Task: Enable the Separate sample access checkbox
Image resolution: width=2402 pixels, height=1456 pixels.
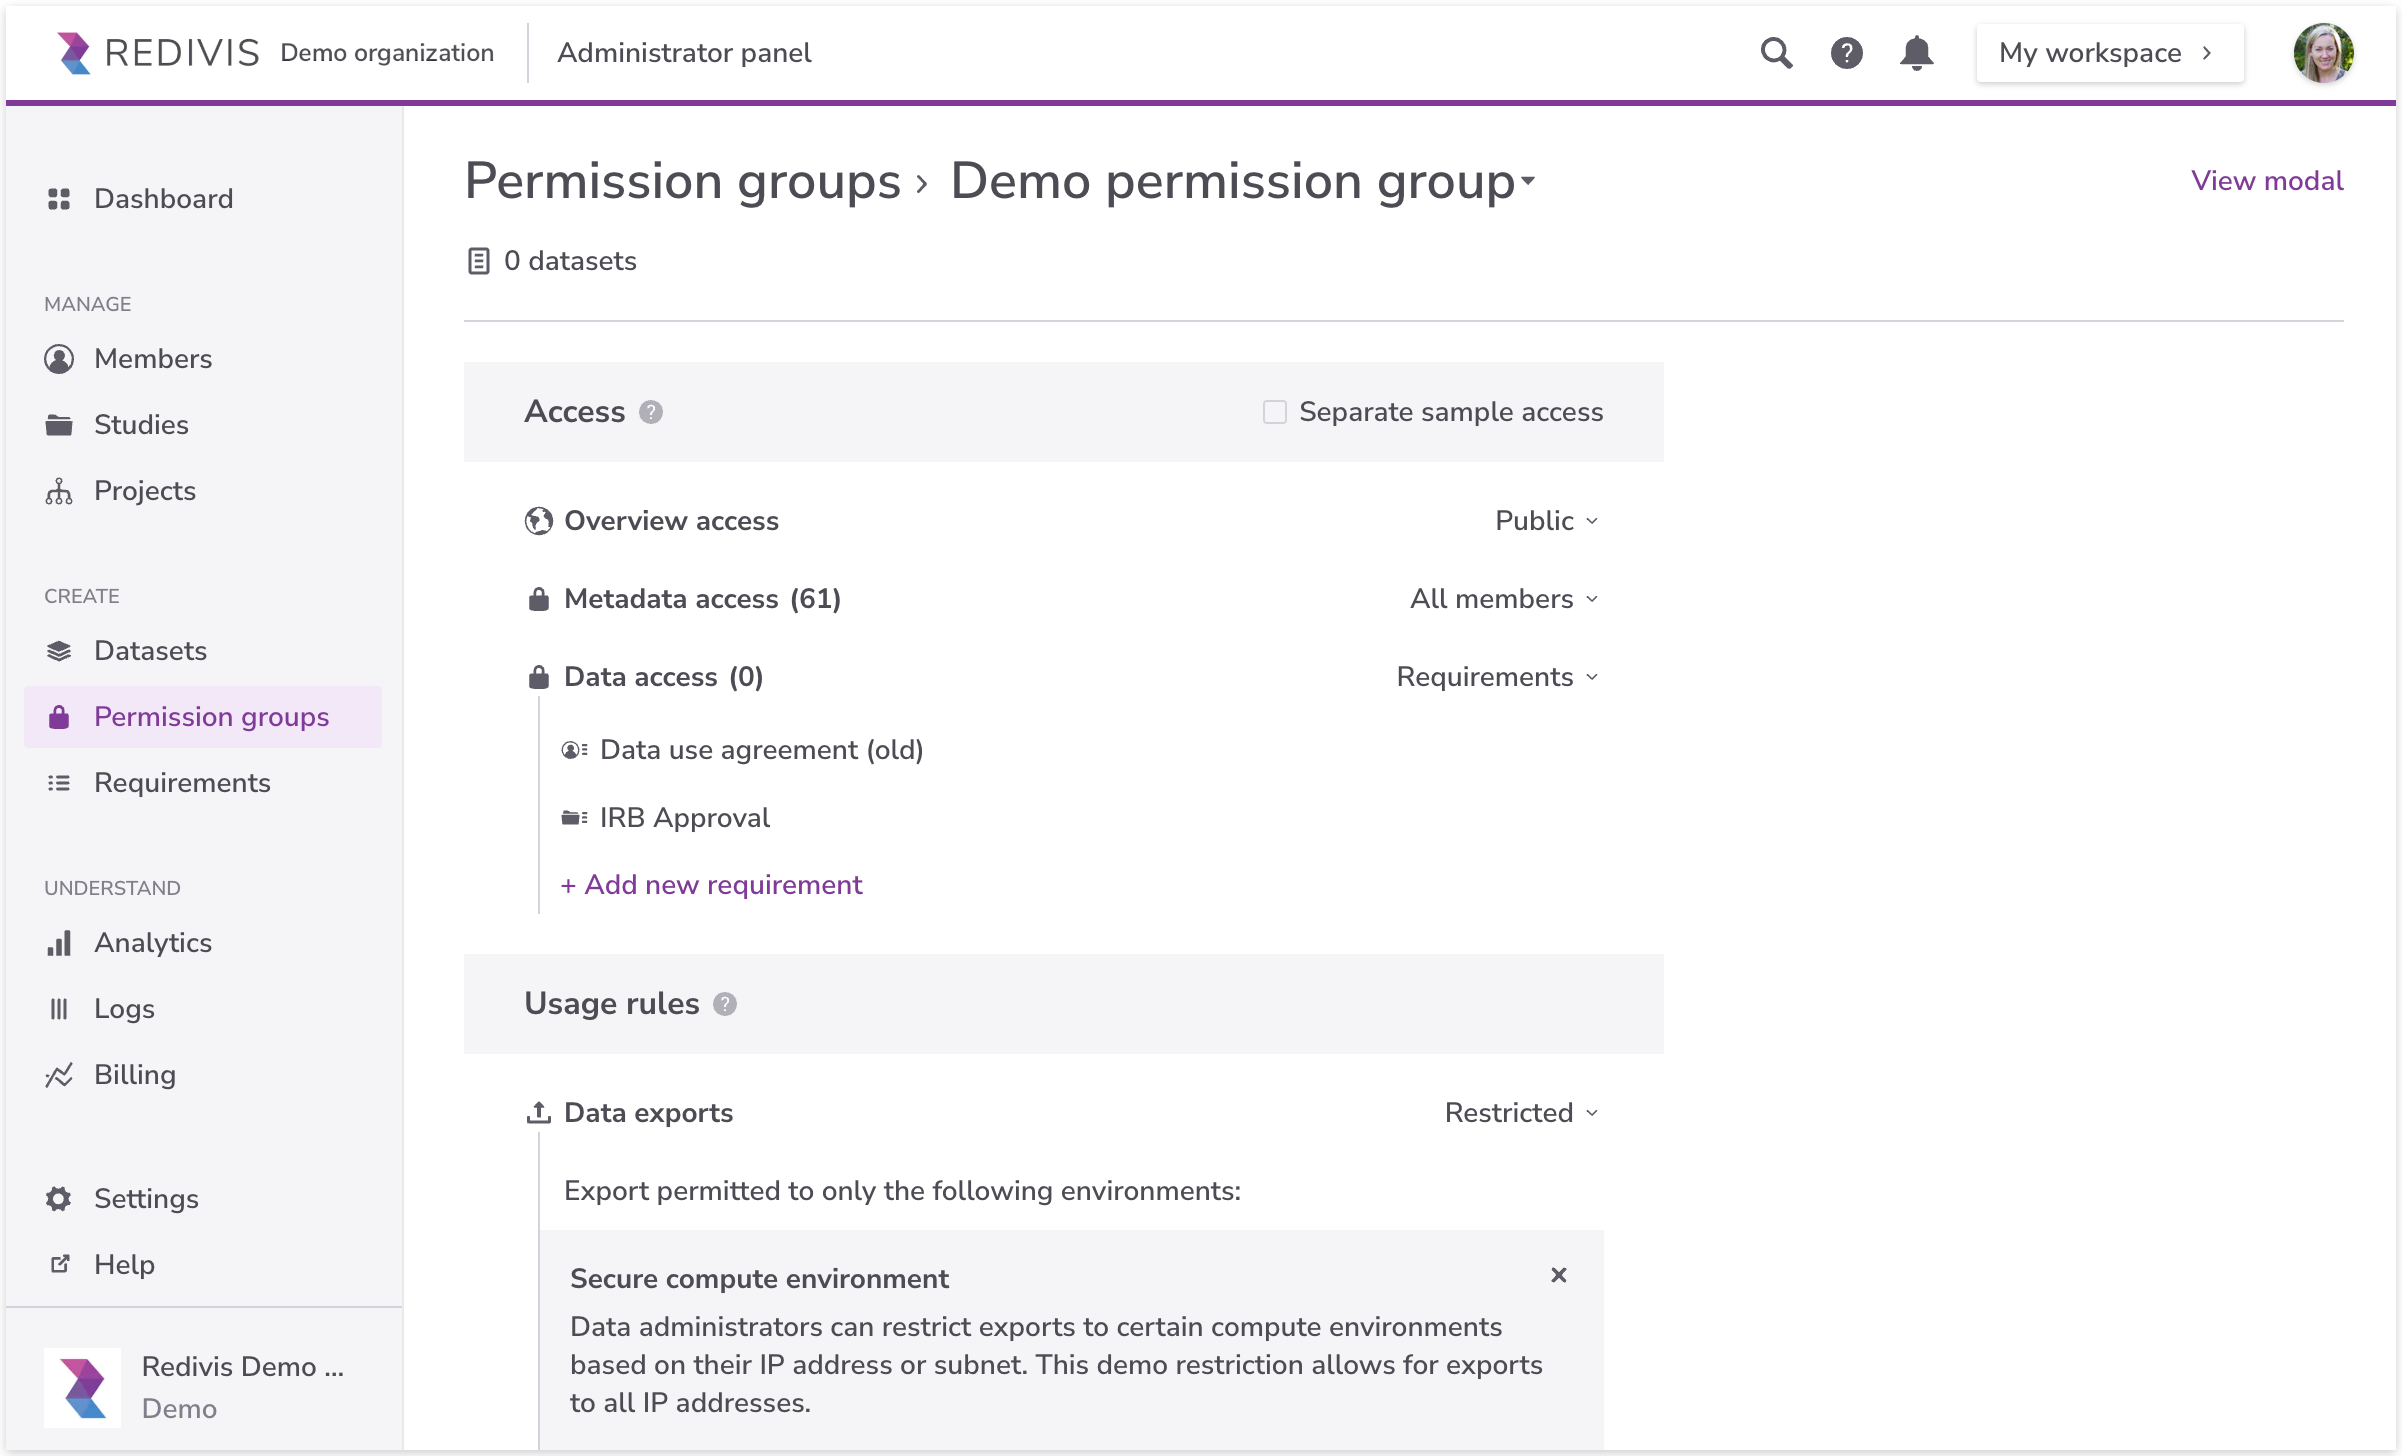Action: point(1275,412)
